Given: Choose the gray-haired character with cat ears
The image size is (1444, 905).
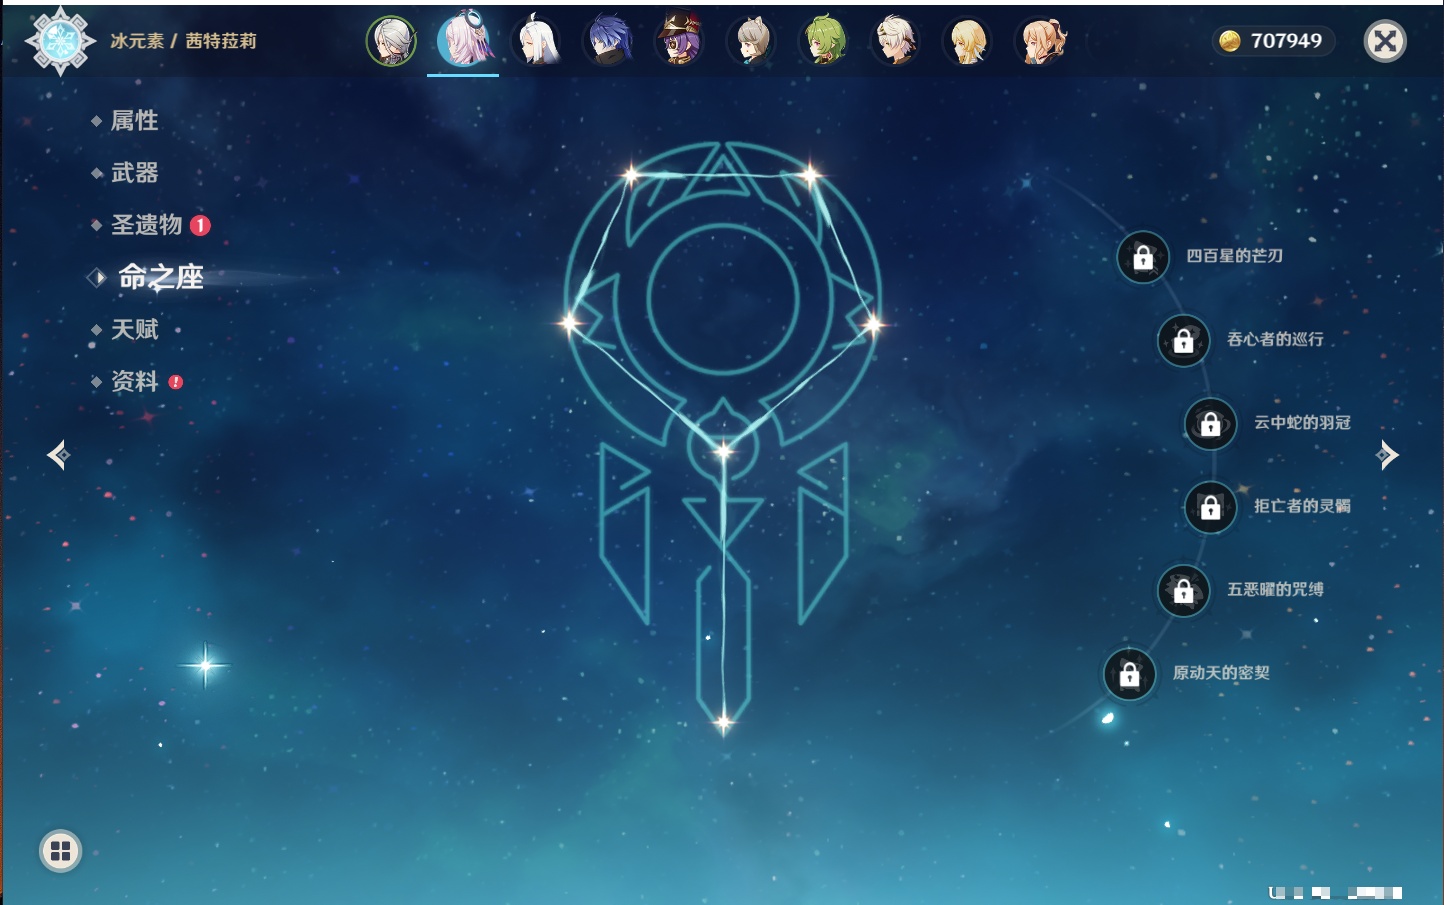Looking at the screenshot, I should (752, 41).
